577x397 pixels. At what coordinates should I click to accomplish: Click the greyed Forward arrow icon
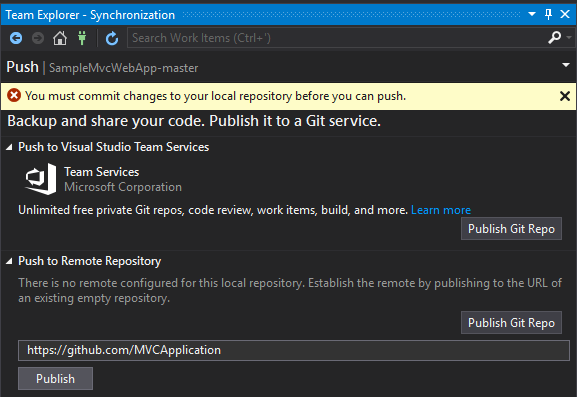38,38
